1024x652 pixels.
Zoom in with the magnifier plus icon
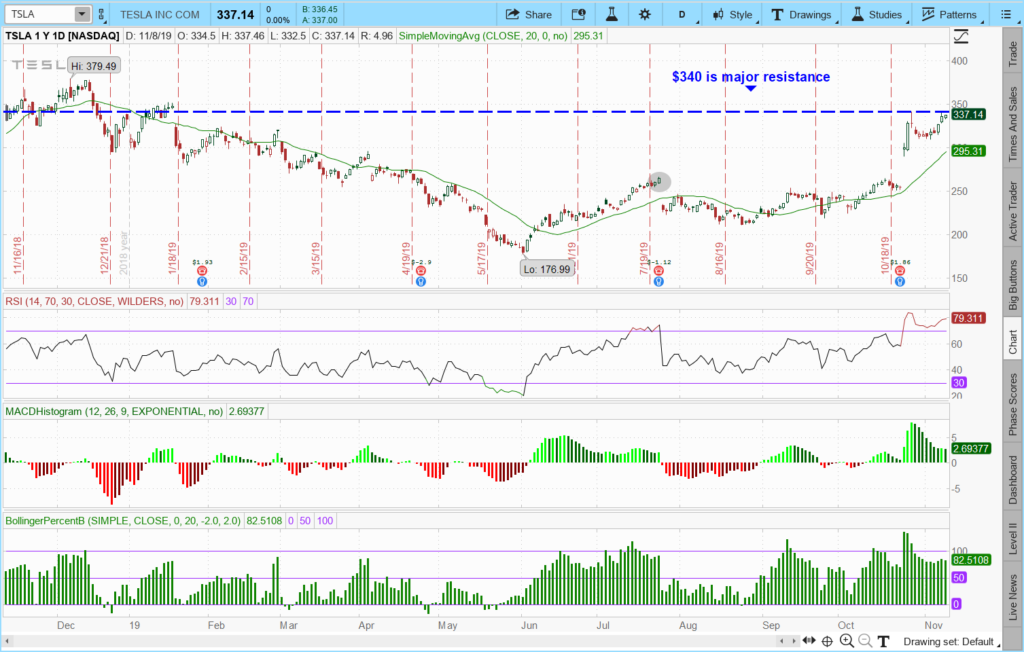point(846,641)
